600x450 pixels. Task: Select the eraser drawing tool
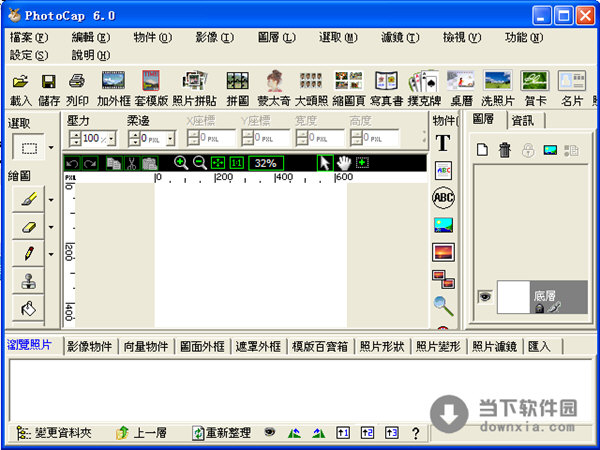[28, 227]
